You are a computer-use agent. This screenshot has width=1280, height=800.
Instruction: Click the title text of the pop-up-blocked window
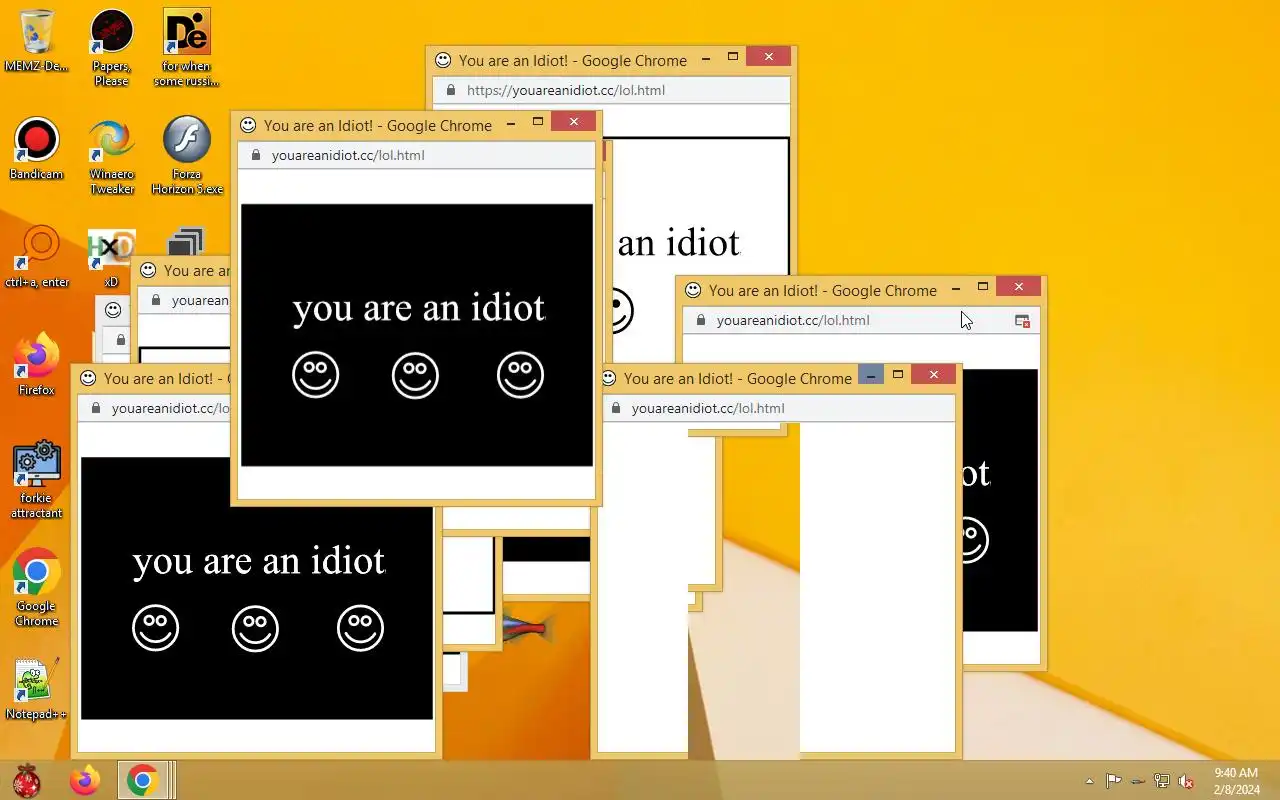823,290
